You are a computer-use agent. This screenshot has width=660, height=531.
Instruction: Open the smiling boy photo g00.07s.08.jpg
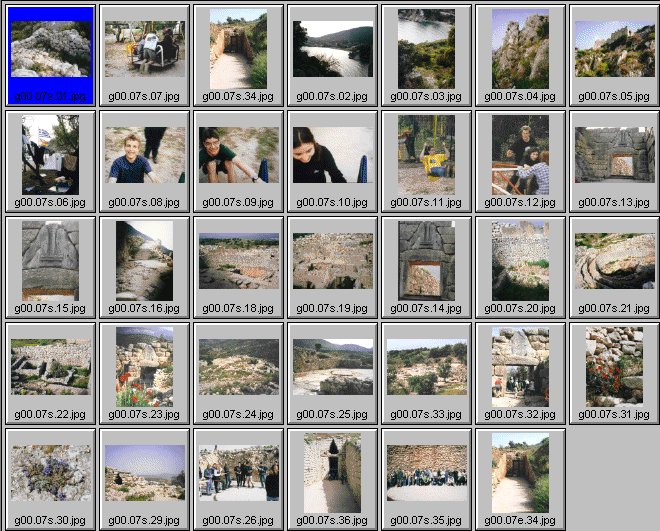click(x=144, y=155)
